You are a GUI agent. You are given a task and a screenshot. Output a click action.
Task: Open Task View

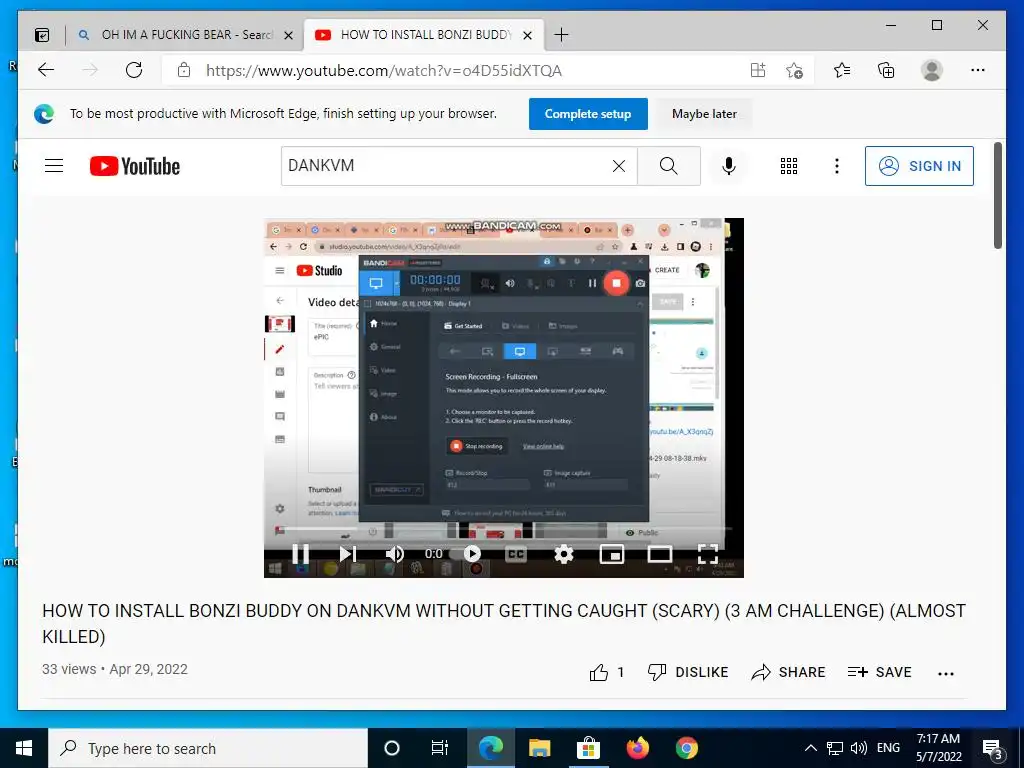point(440,748)
